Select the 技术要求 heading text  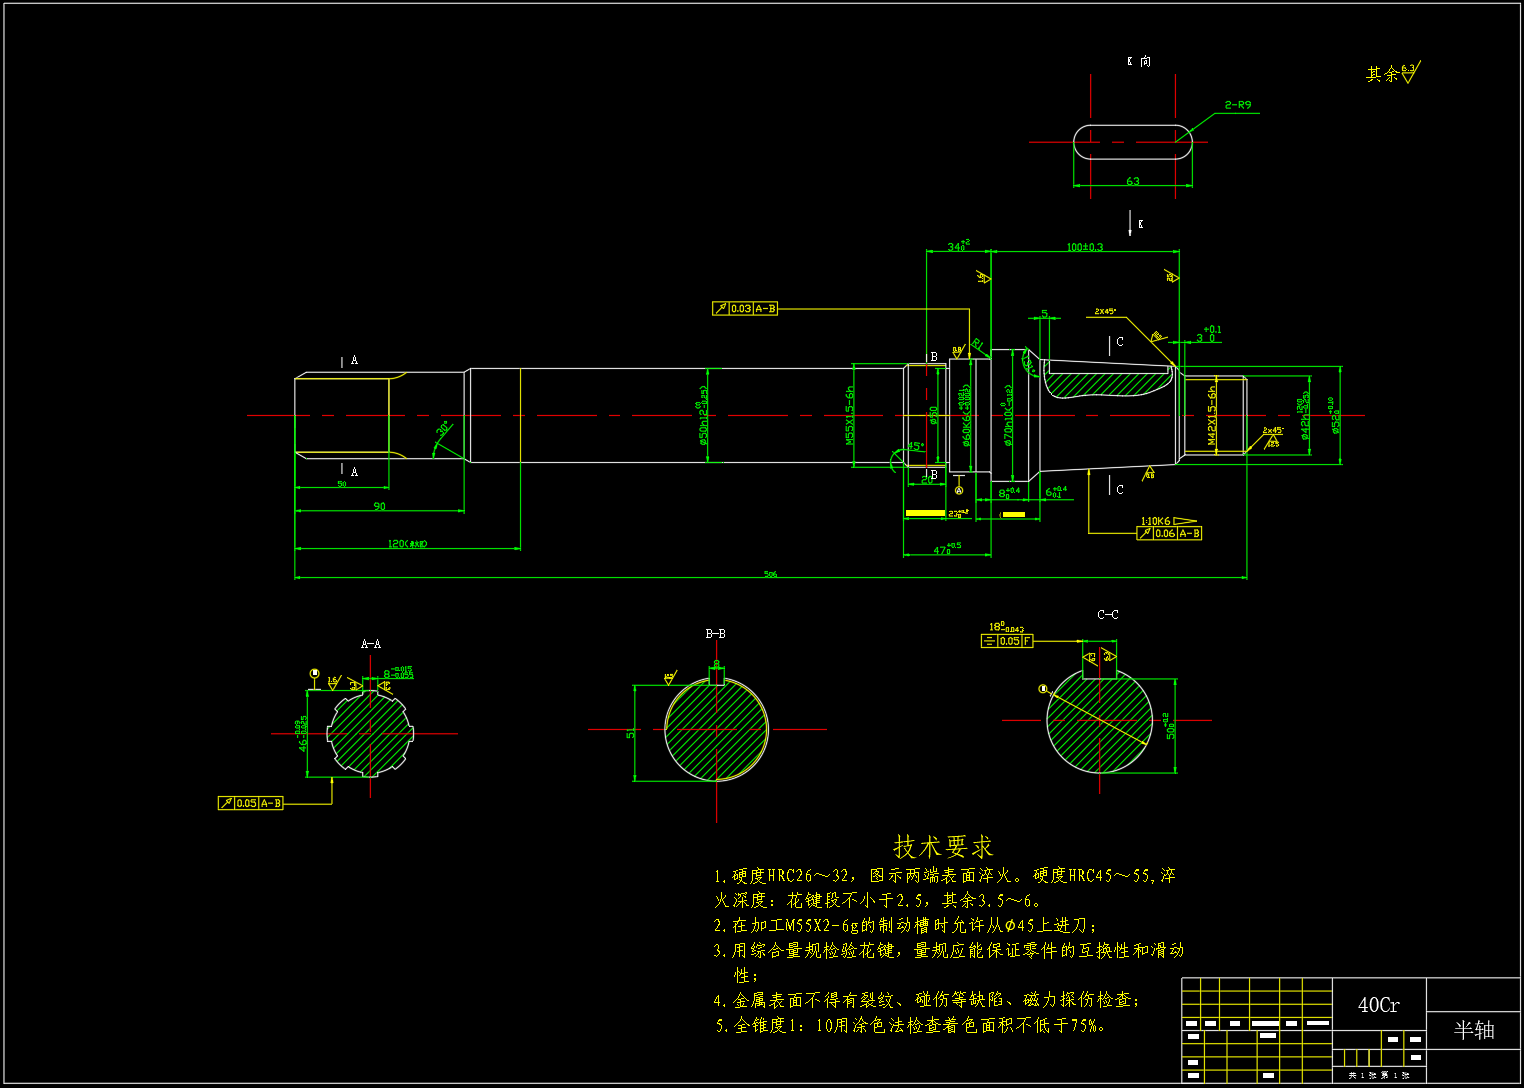point(942,847)
